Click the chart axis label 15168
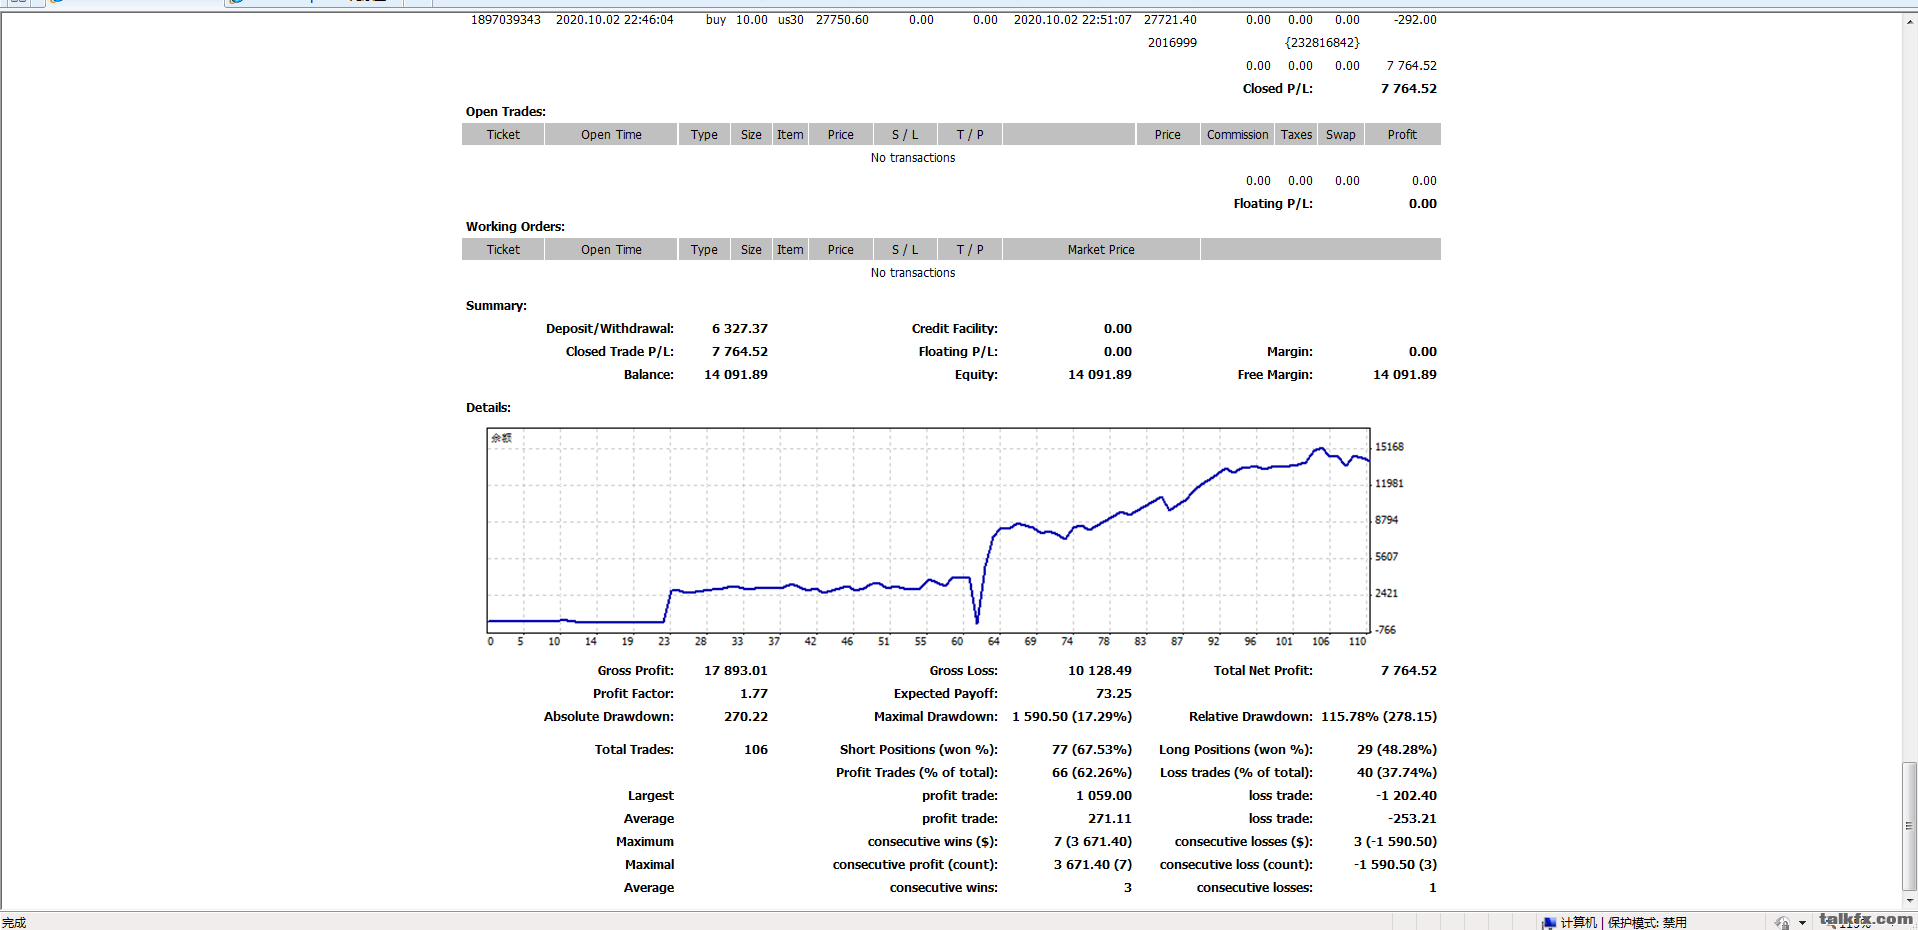 pyautogui.click(x=1389, y=447)
